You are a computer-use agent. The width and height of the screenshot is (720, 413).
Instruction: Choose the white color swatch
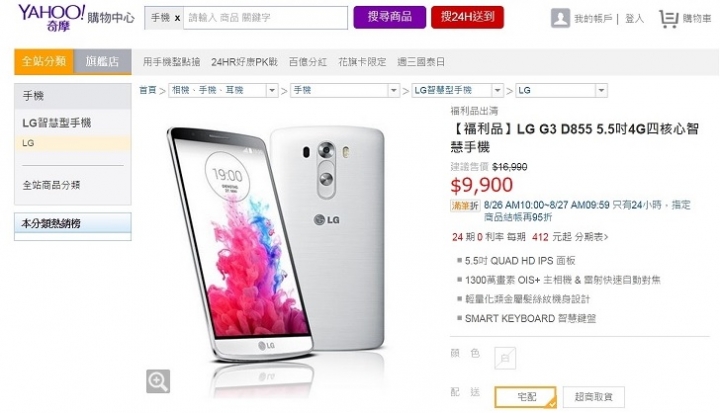click(505, 358)
